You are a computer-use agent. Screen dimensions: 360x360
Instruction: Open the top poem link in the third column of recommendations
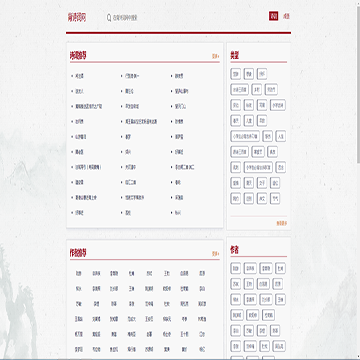[179, 76]
